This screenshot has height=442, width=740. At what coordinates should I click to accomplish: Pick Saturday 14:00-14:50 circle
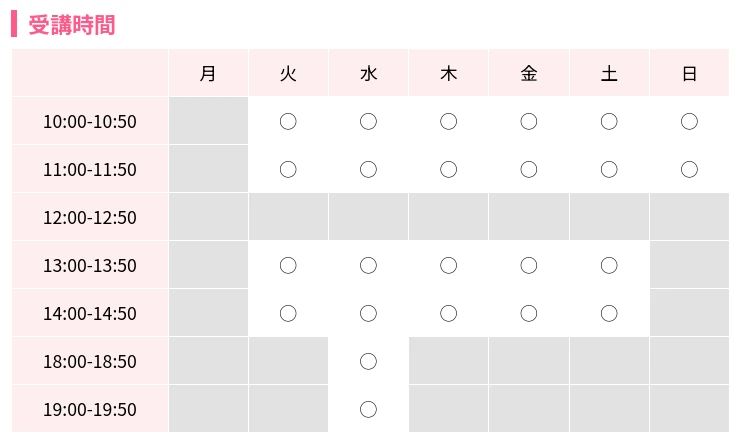[609, 313]
